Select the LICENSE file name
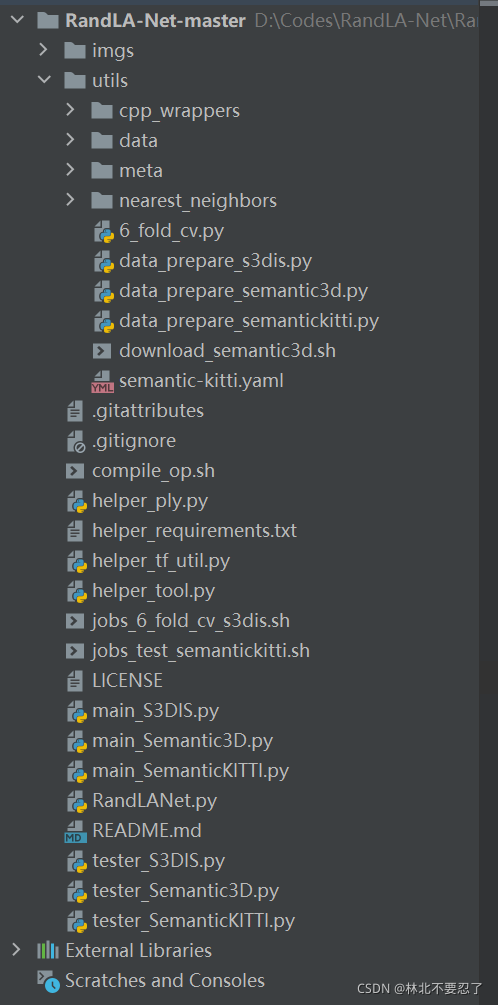The width and height of the screenshot is (498, 1005). click(128, 680)
